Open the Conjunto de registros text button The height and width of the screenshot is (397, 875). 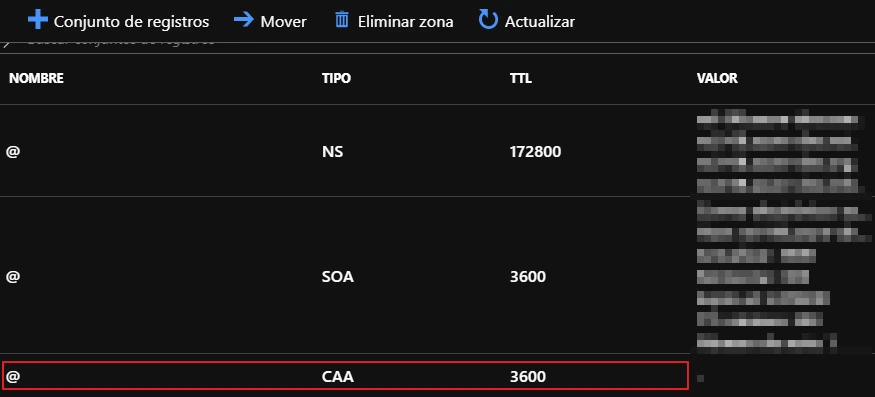[x=131, y=22]
